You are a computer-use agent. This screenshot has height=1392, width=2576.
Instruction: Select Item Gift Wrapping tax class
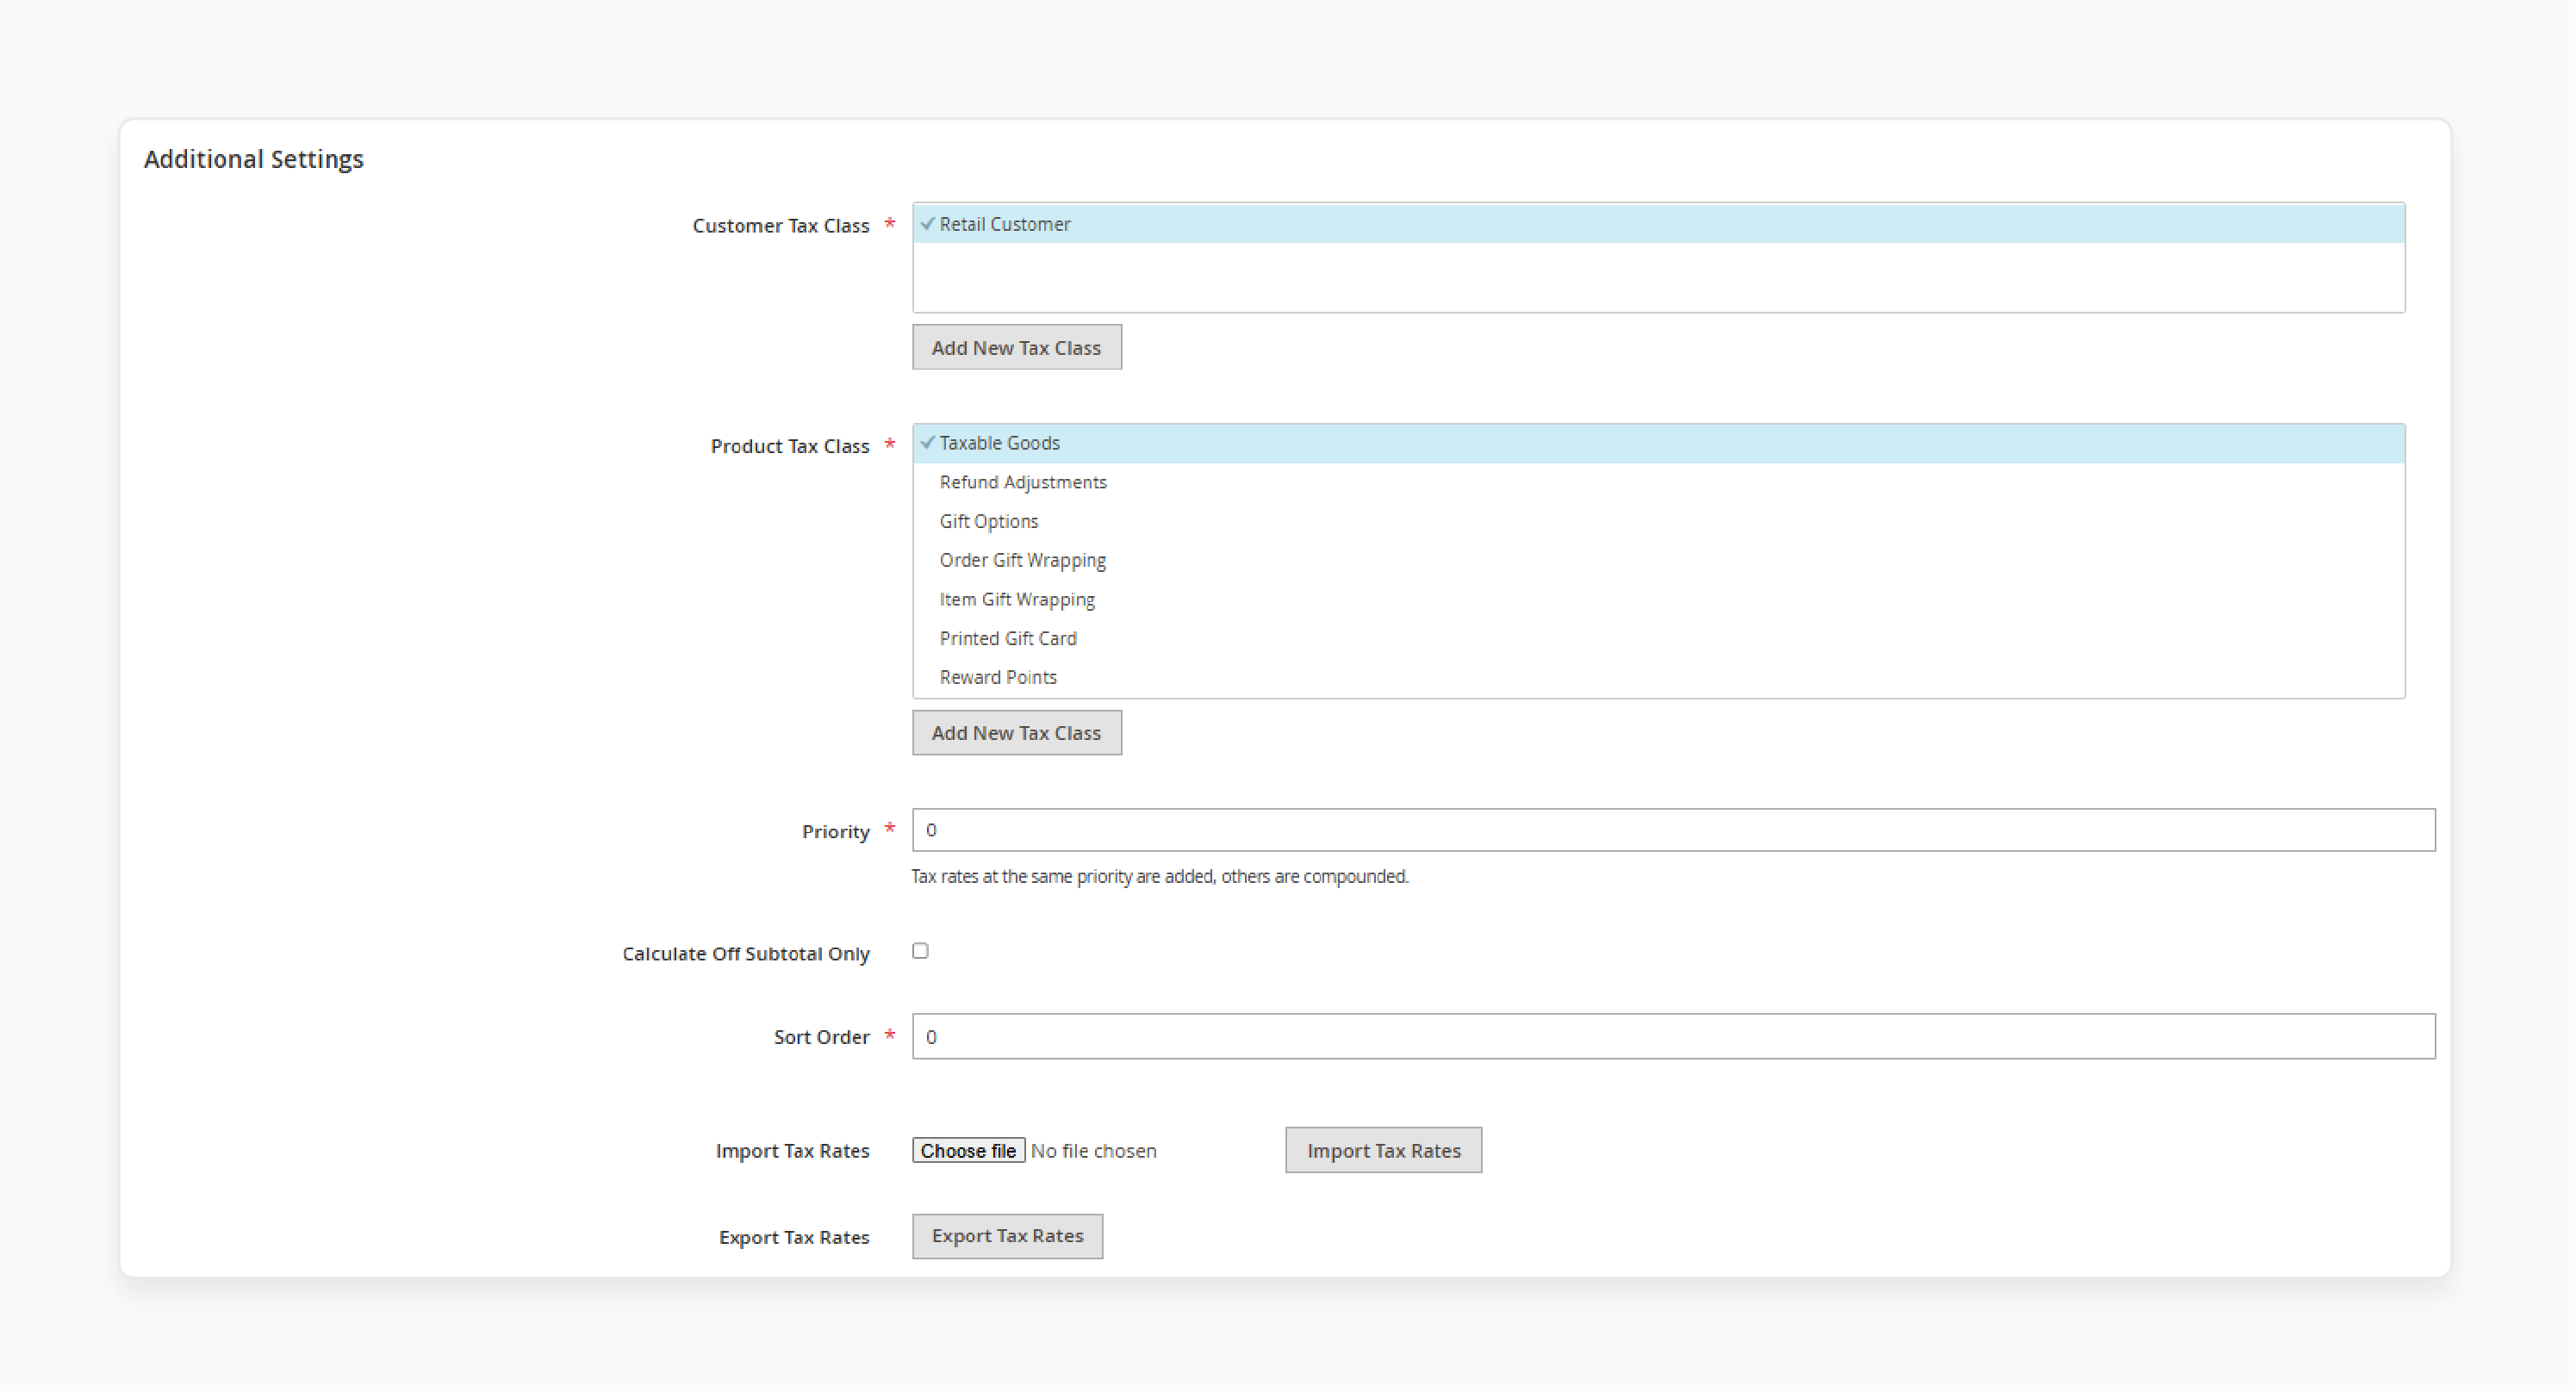pyautogui.click(x=1018, y=599)
